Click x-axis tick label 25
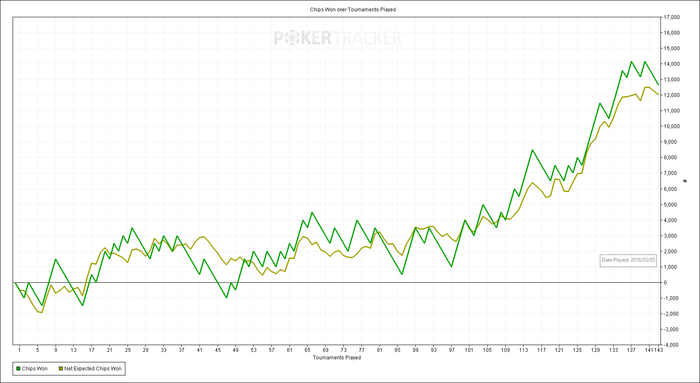This screenshot has height=383, width=700. [x=128, y=350]
